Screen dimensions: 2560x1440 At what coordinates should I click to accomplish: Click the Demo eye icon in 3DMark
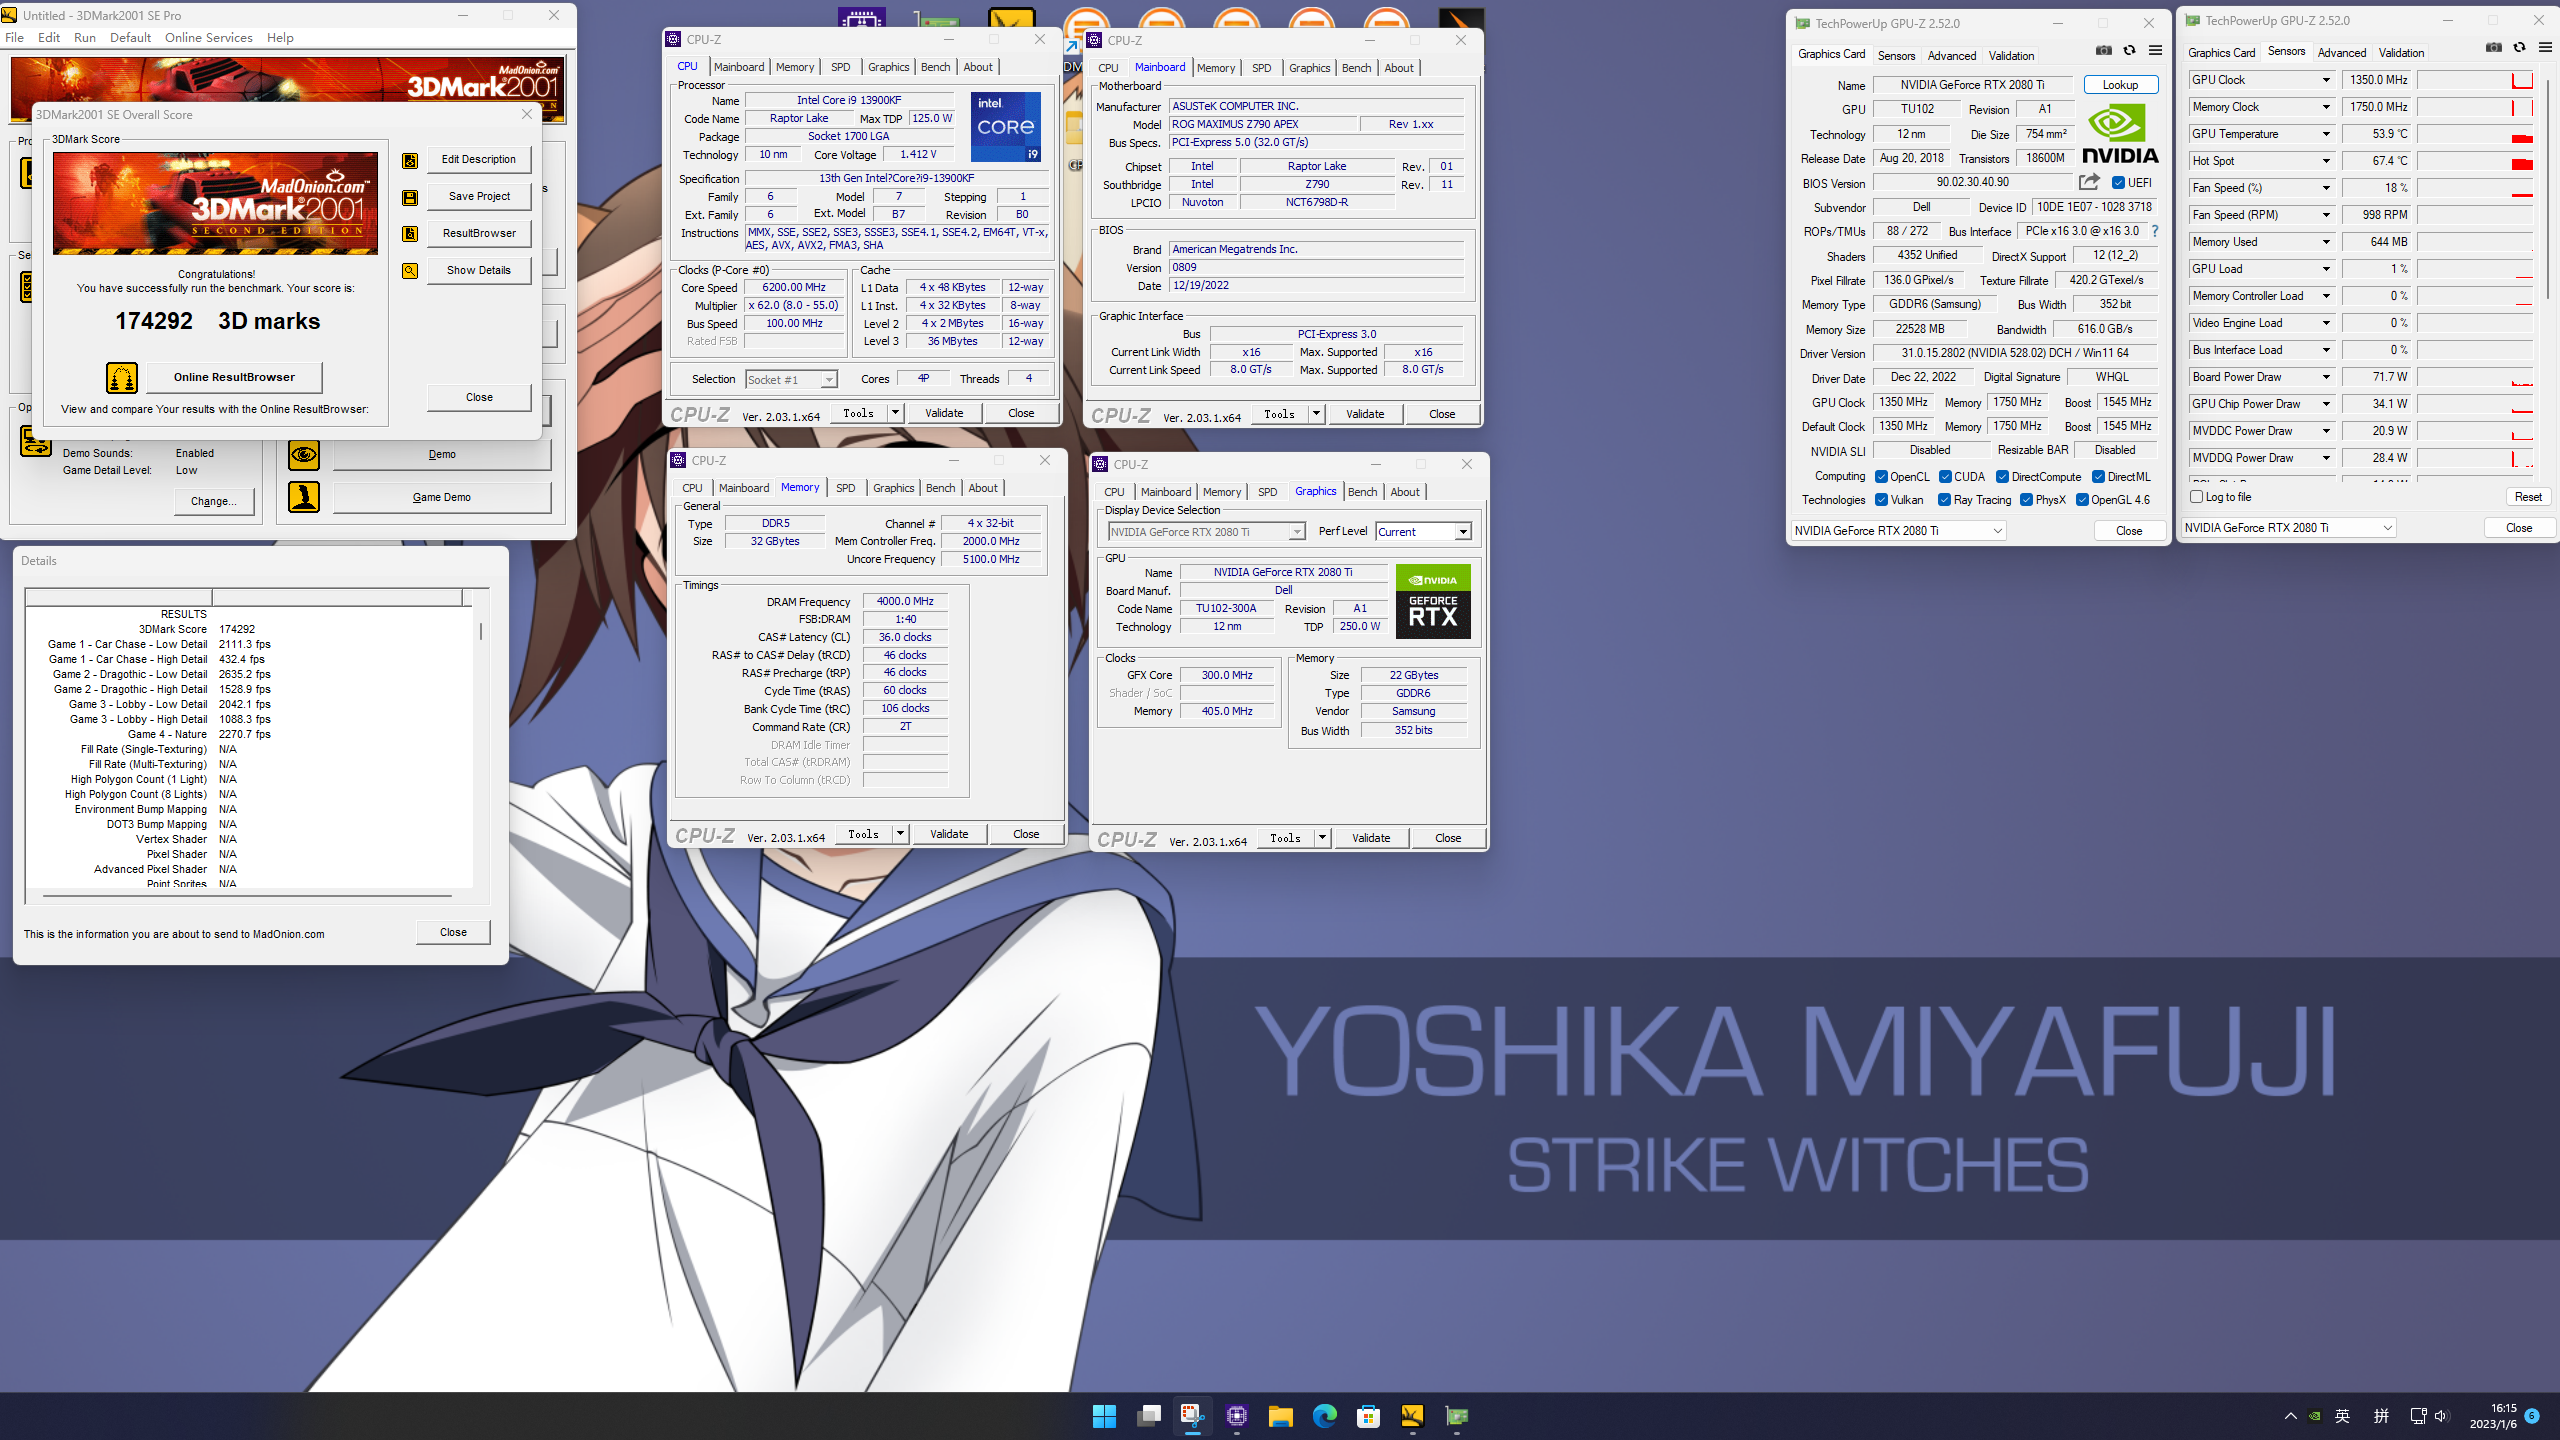pyautogui.click(x=304, y=455)
